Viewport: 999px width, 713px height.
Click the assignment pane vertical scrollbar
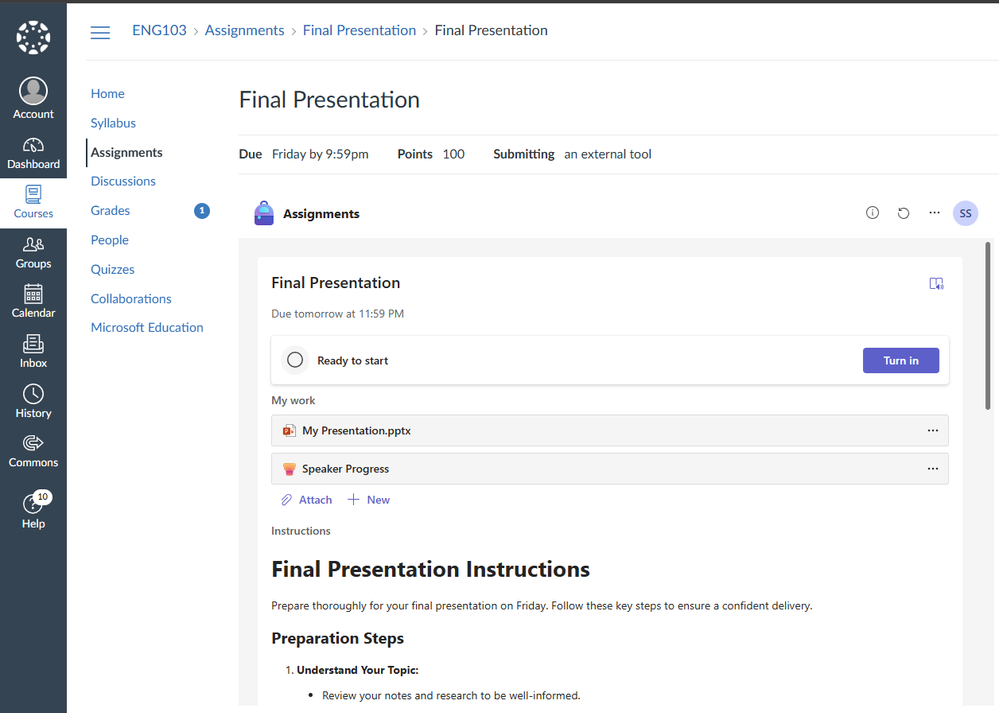coord(988,330)
